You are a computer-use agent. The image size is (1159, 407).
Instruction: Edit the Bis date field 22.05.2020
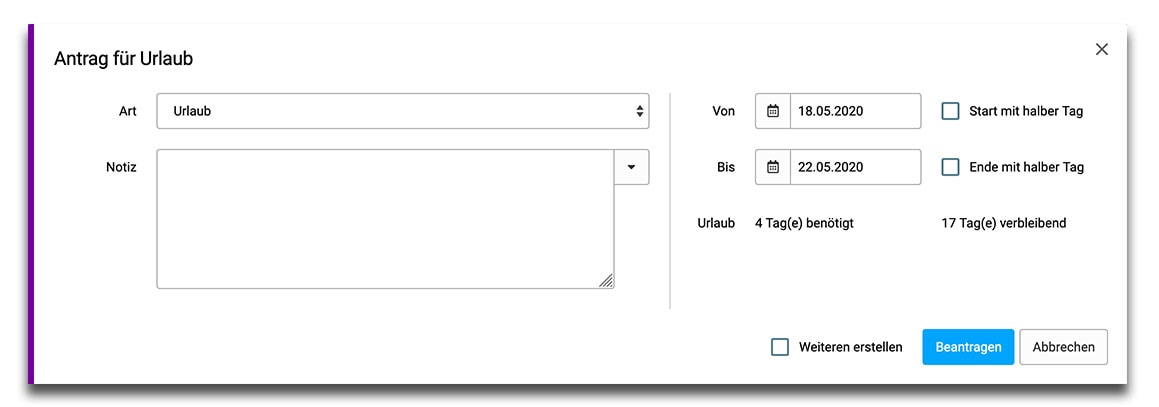[855, 167]
